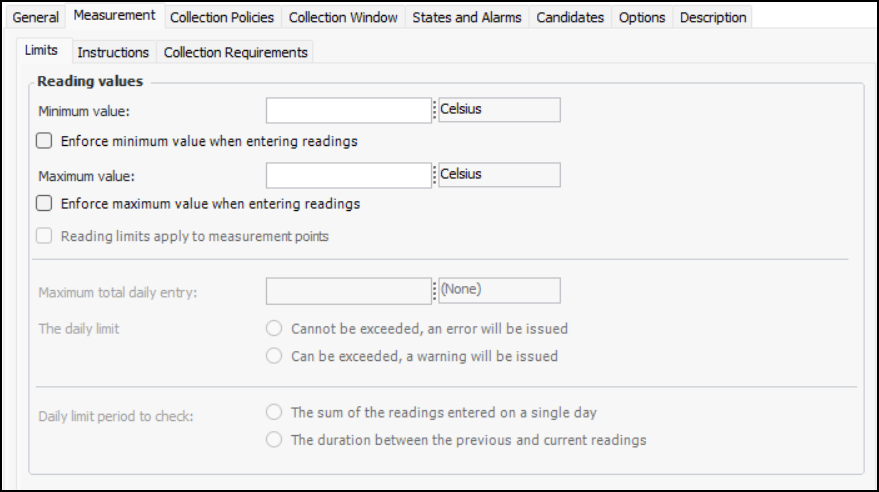The image size is (879, 492).
Task: Open the minimum value Celsius unit selector
Action: (x=498, y=110)
